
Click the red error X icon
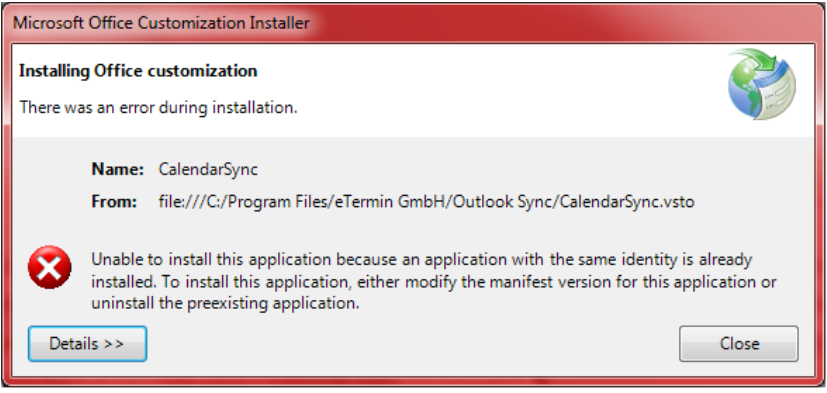tap(50, 267)
